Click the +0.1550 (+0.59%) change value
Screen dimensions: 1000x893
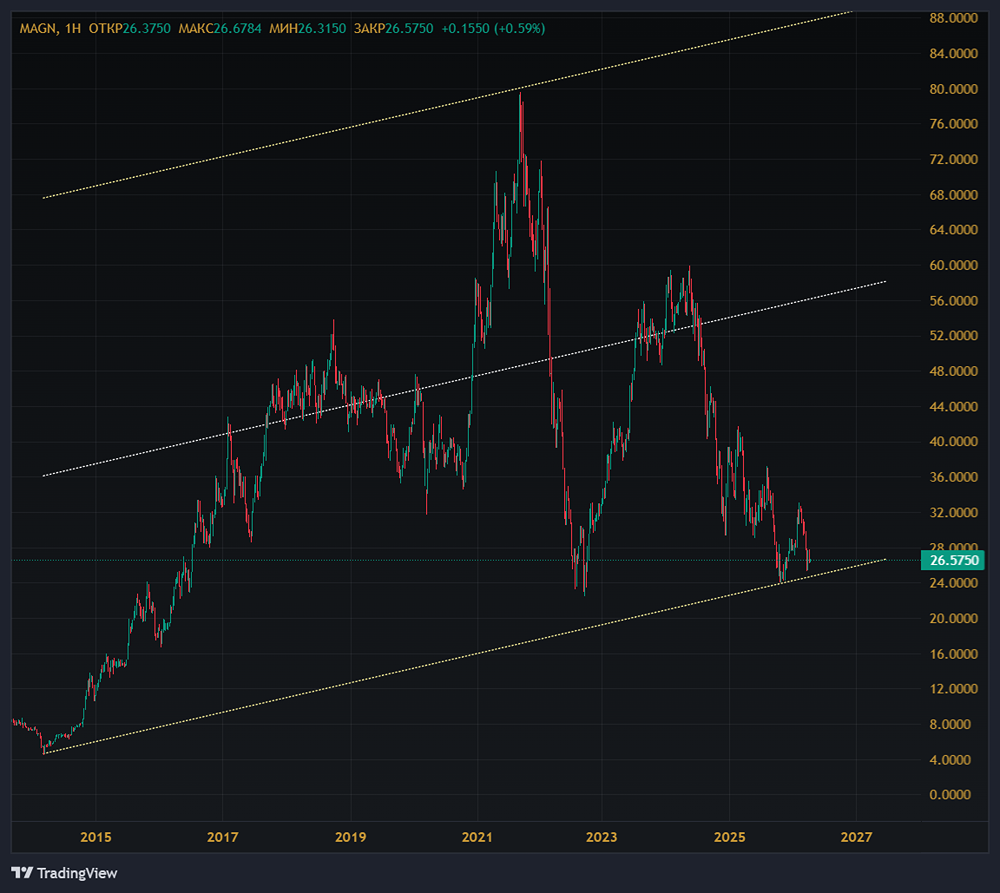[493, 29]
